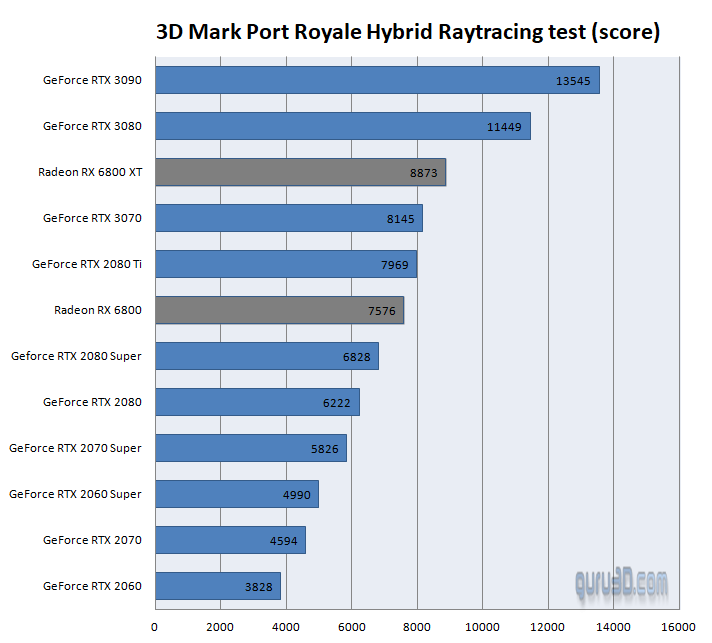Click the guru3D.com watermark
712x643 pixels.
[620, 582]
